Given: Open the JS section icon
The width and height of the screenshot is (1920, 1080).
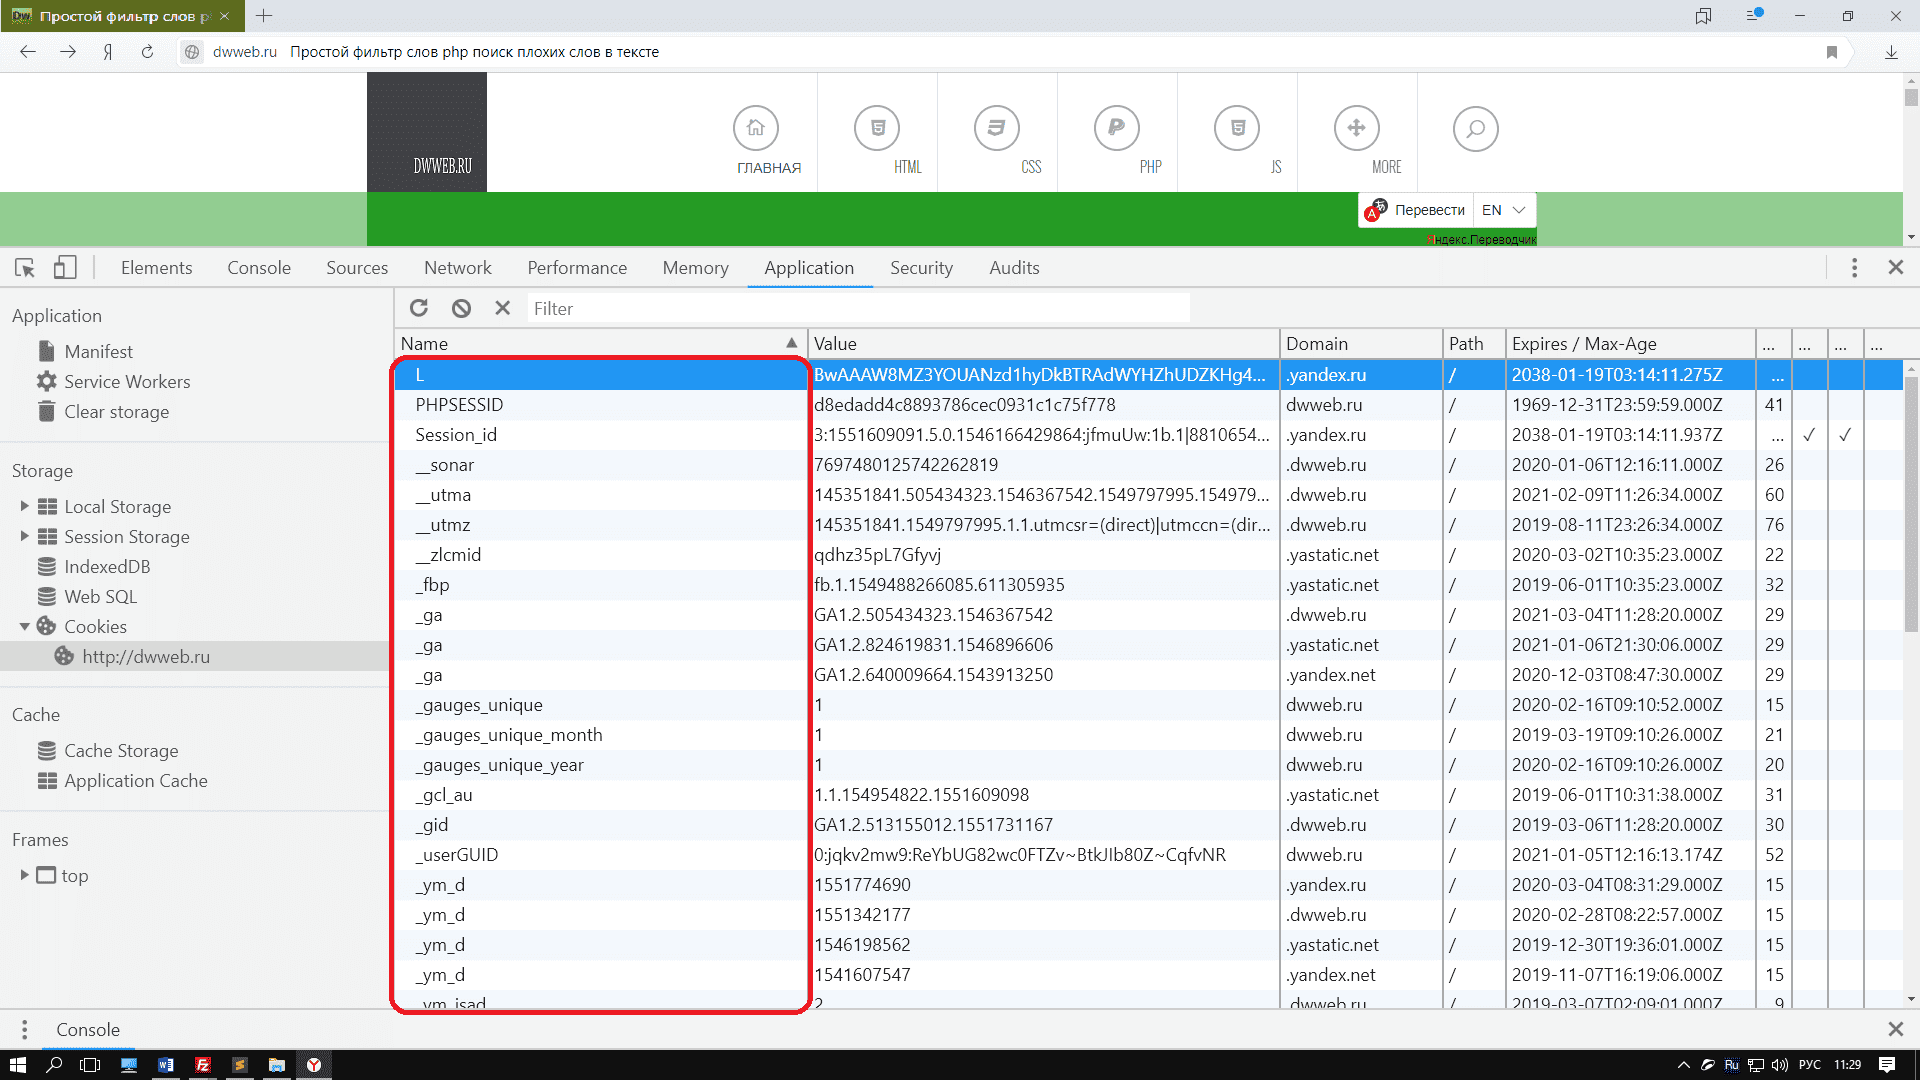Looking at the screenshot, I should tap(1237, 128).
